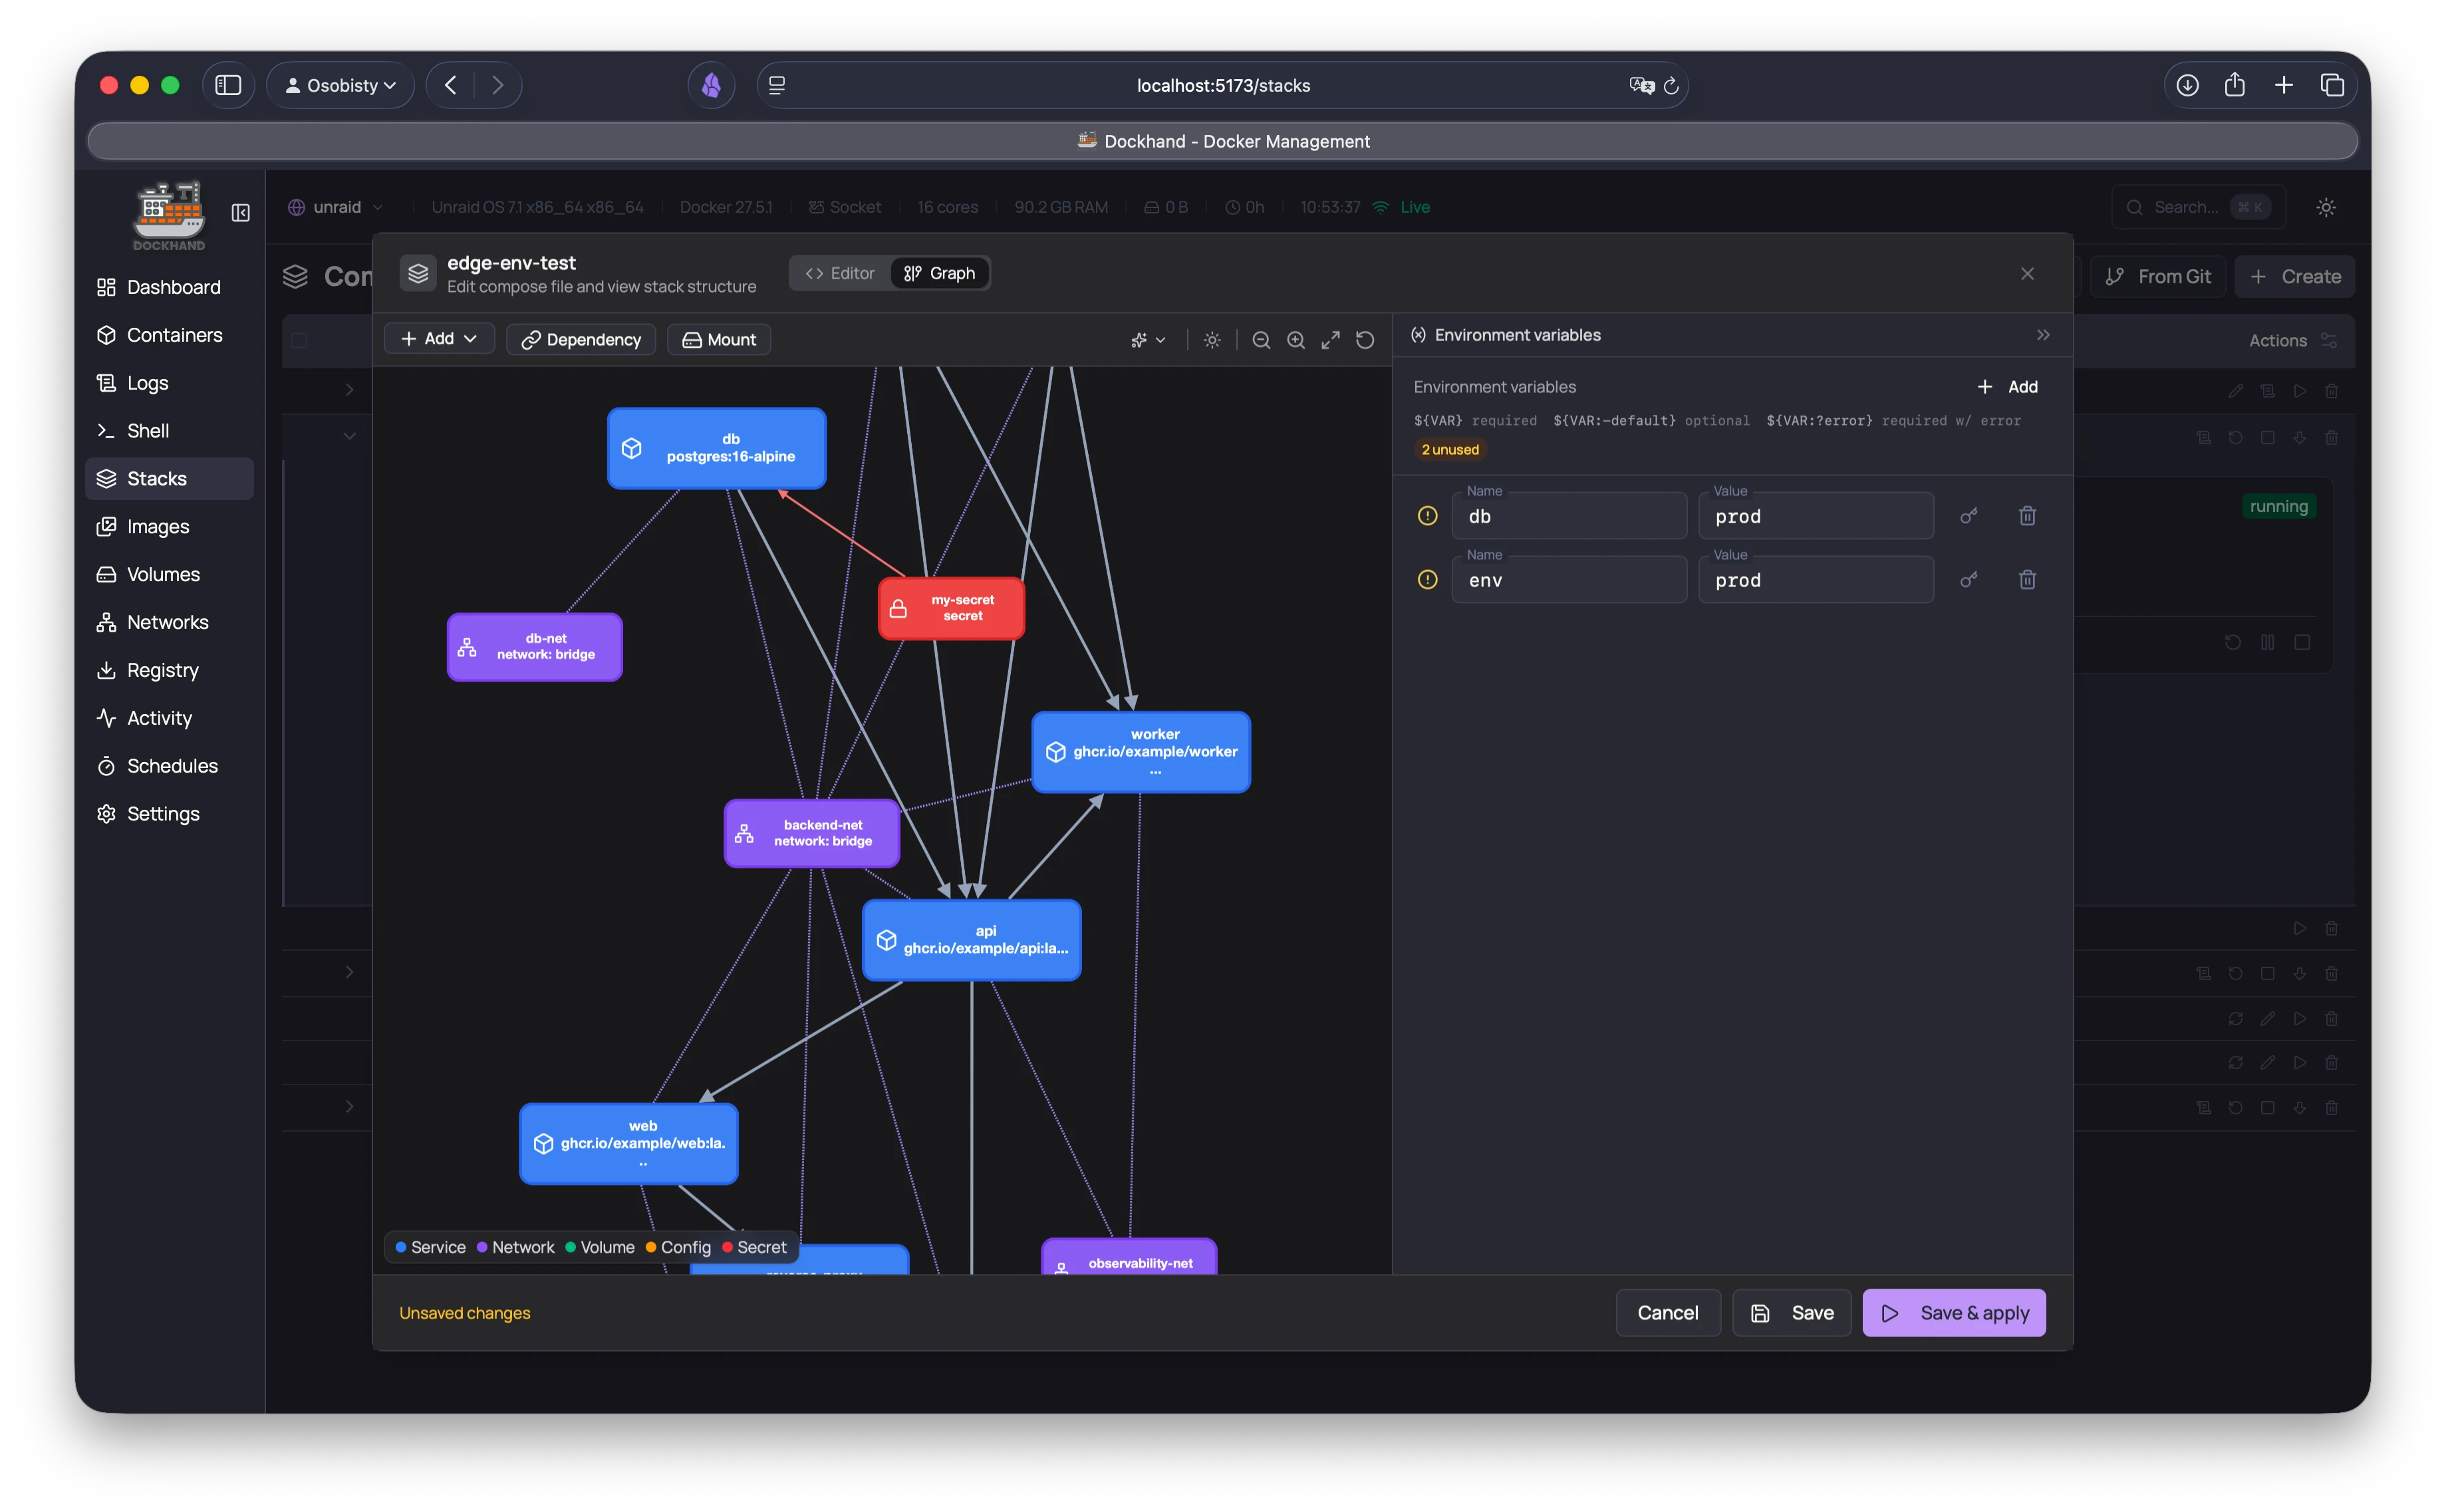The width and height of the screenshot is (2446, 1512).
Task: Reset the graph view with the reset icon
Action: coord(1365,340)
